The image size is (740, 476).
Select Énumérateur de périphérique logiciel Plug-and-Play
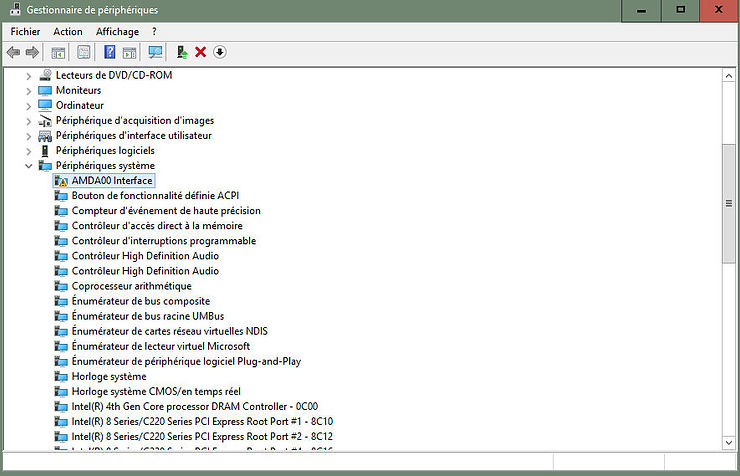point(186,361)
